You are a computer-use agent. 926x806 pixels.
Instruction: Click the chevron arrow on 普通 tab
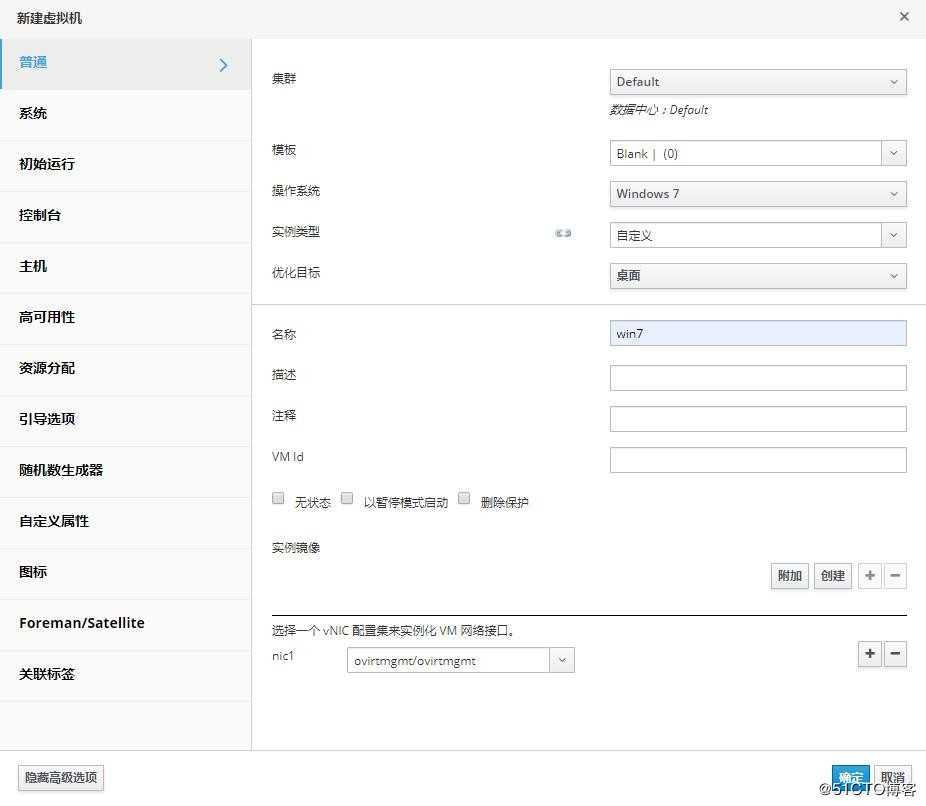coord(223,64)
